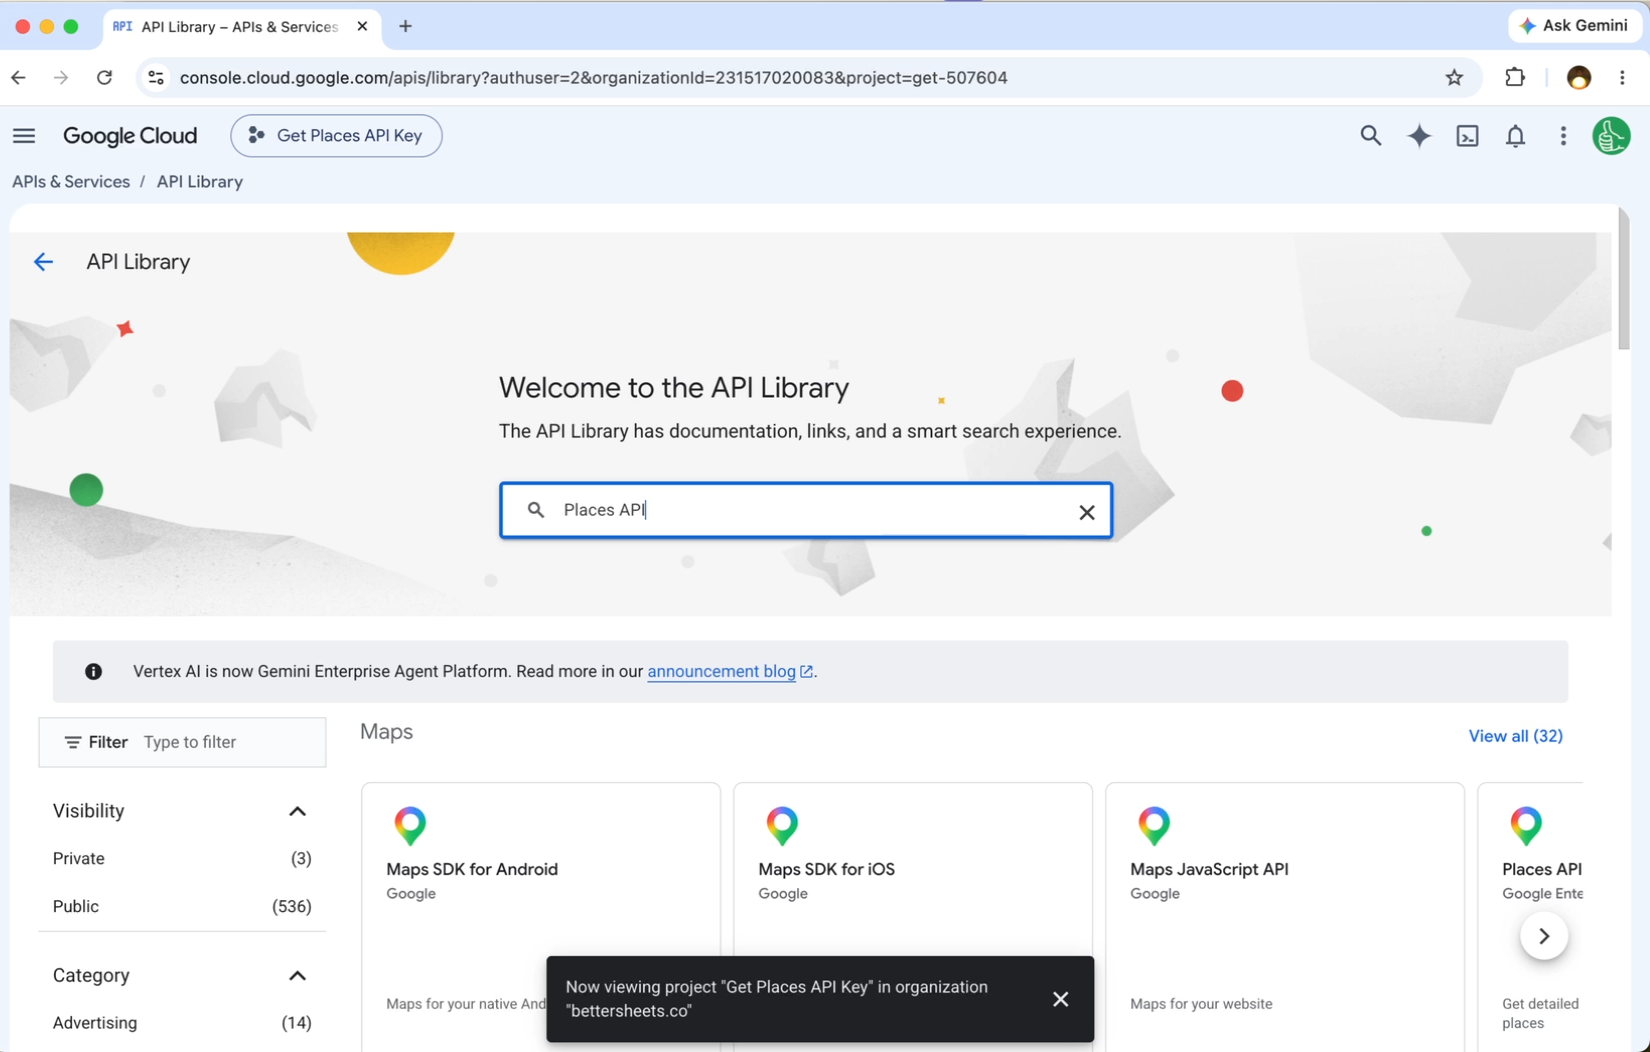View site information icon in address bar
The image size is (1650, 1052).
click(156, 77)
